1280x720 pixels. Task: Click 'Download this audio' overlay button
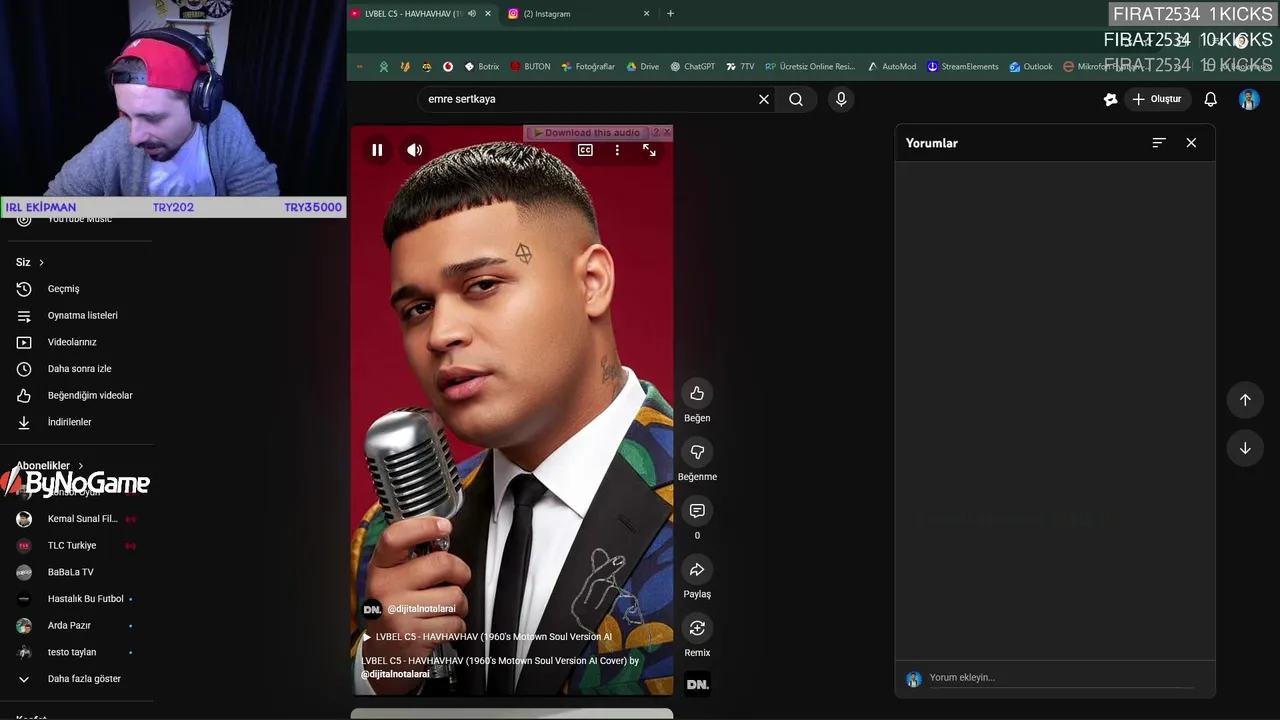[587, 132]
